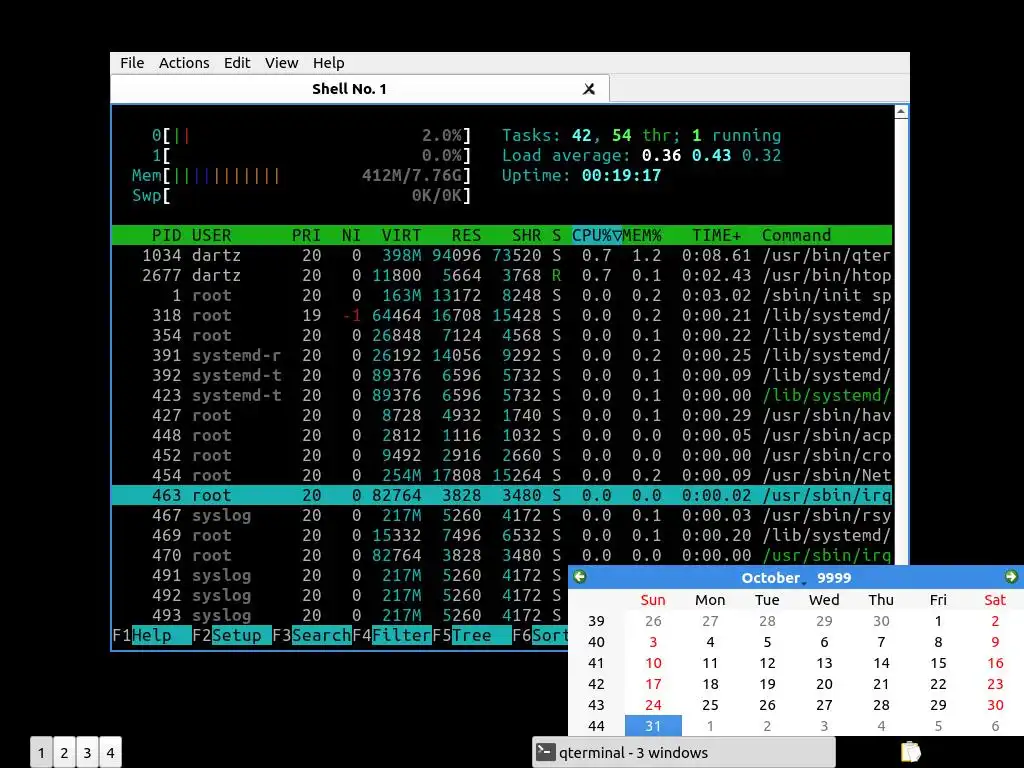Select the Shell No. 1 tab
The width and height of the screenshot is (1024, 768).
[x=360, y=89]
